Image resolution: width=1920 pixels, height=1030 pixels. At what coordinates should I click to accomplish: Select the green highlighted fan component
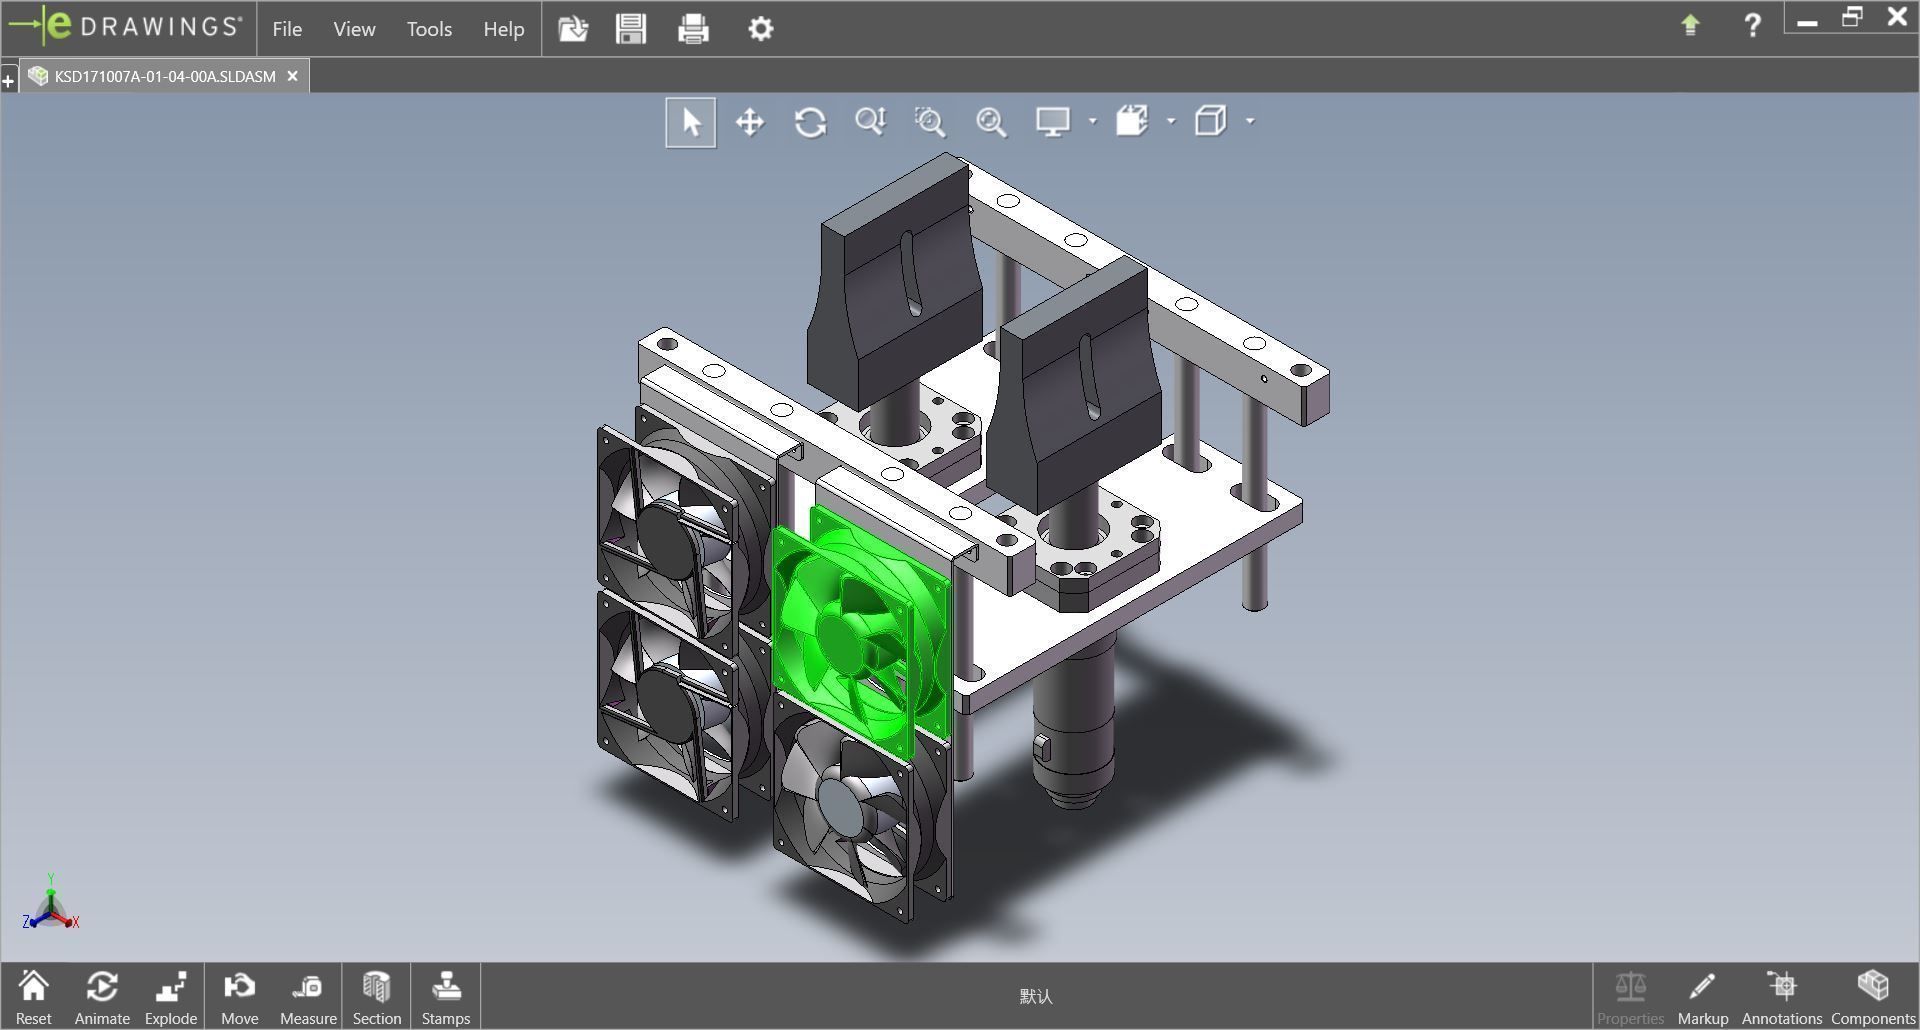click(x=858, y=630)
